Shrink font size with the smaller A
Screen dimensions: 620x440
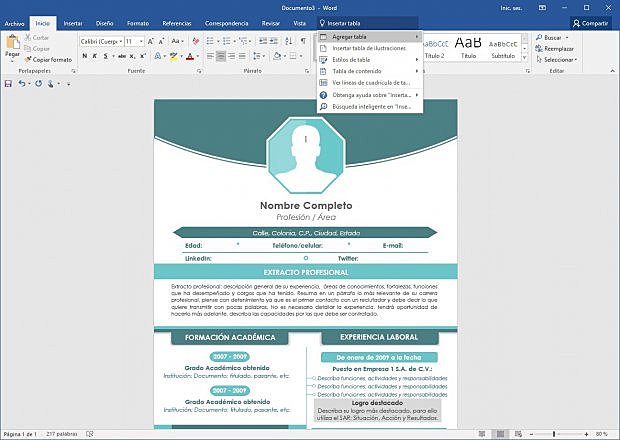tap(161, 41)
